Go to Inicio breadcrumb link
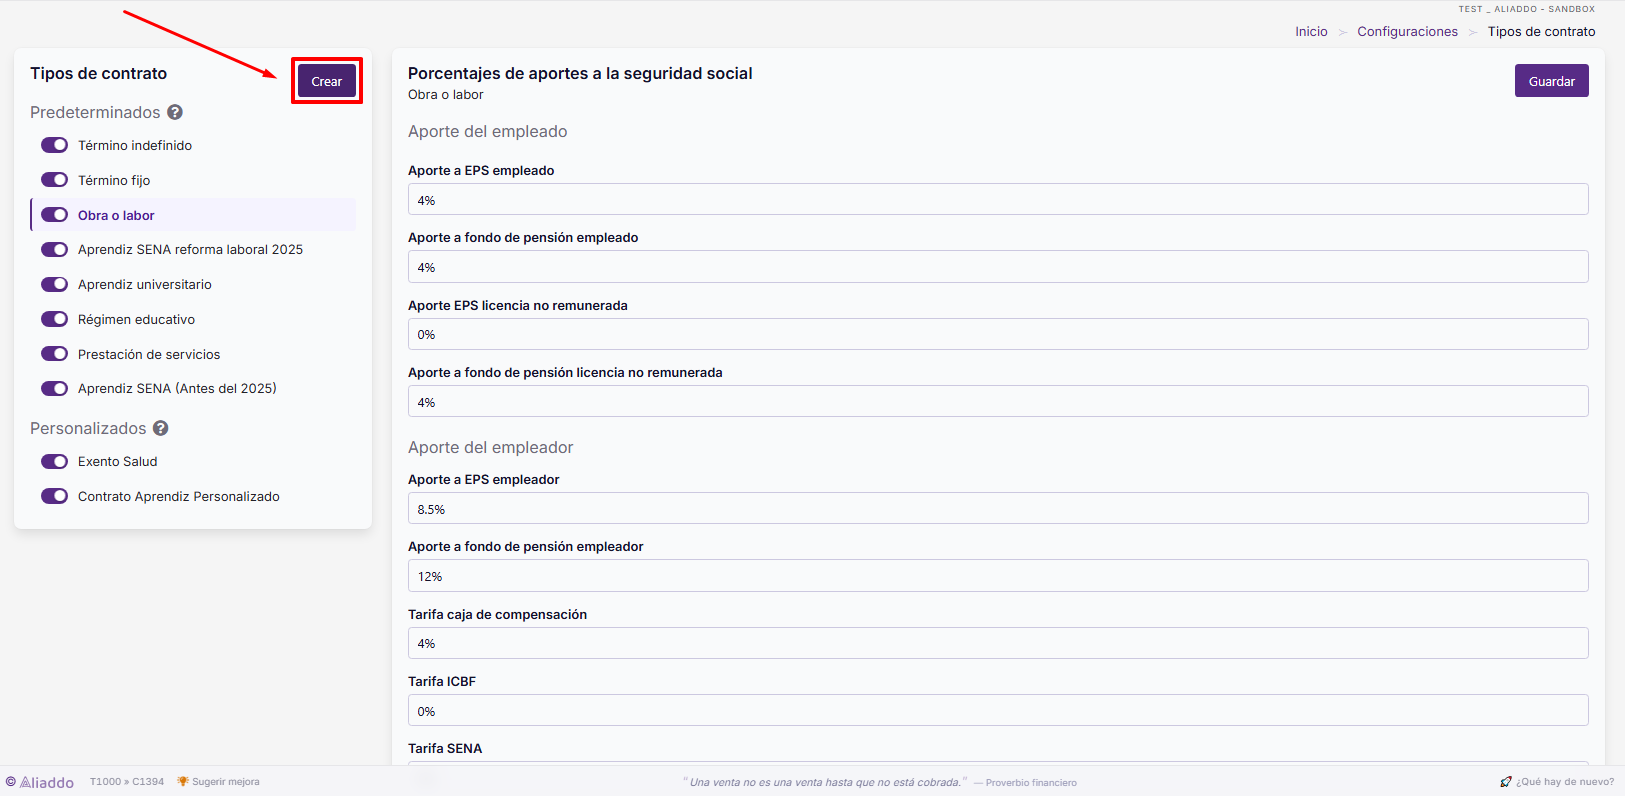The image size is (1625, 796). click(1312, 32)
